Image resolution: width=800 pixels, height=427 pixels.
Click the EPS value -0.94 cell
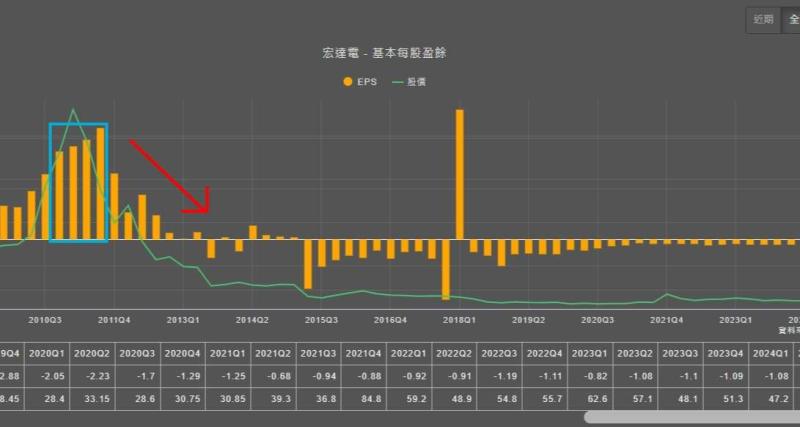point(318,376)
